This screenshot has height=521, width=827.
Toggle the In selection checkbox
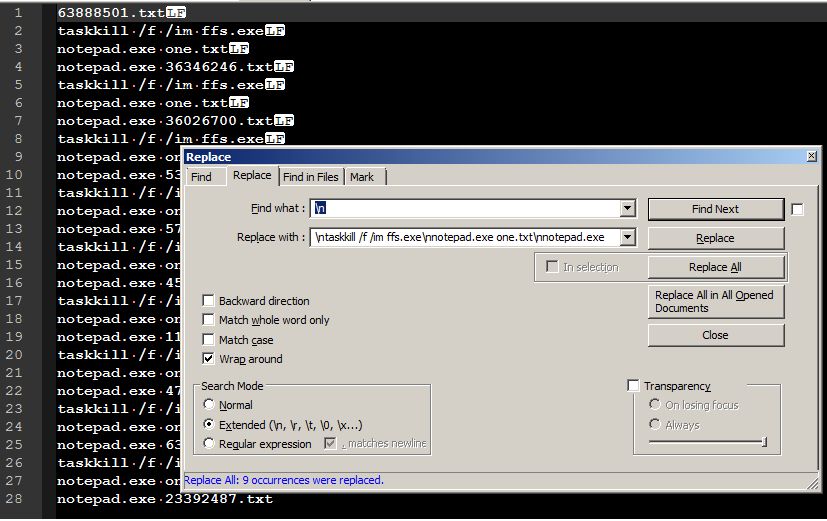[x=552, y=266]
